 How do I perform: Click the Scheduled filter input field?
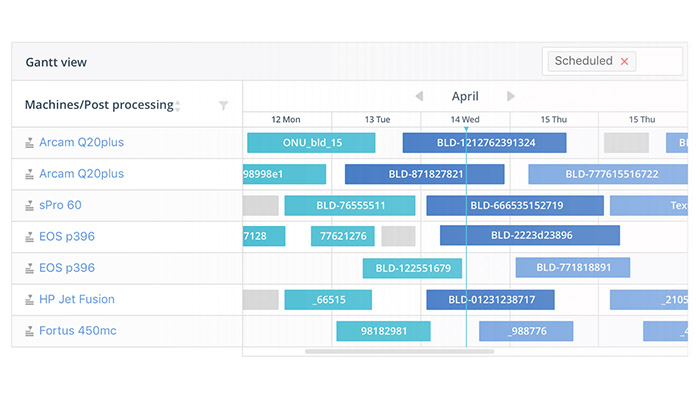(x=612, y=61)
